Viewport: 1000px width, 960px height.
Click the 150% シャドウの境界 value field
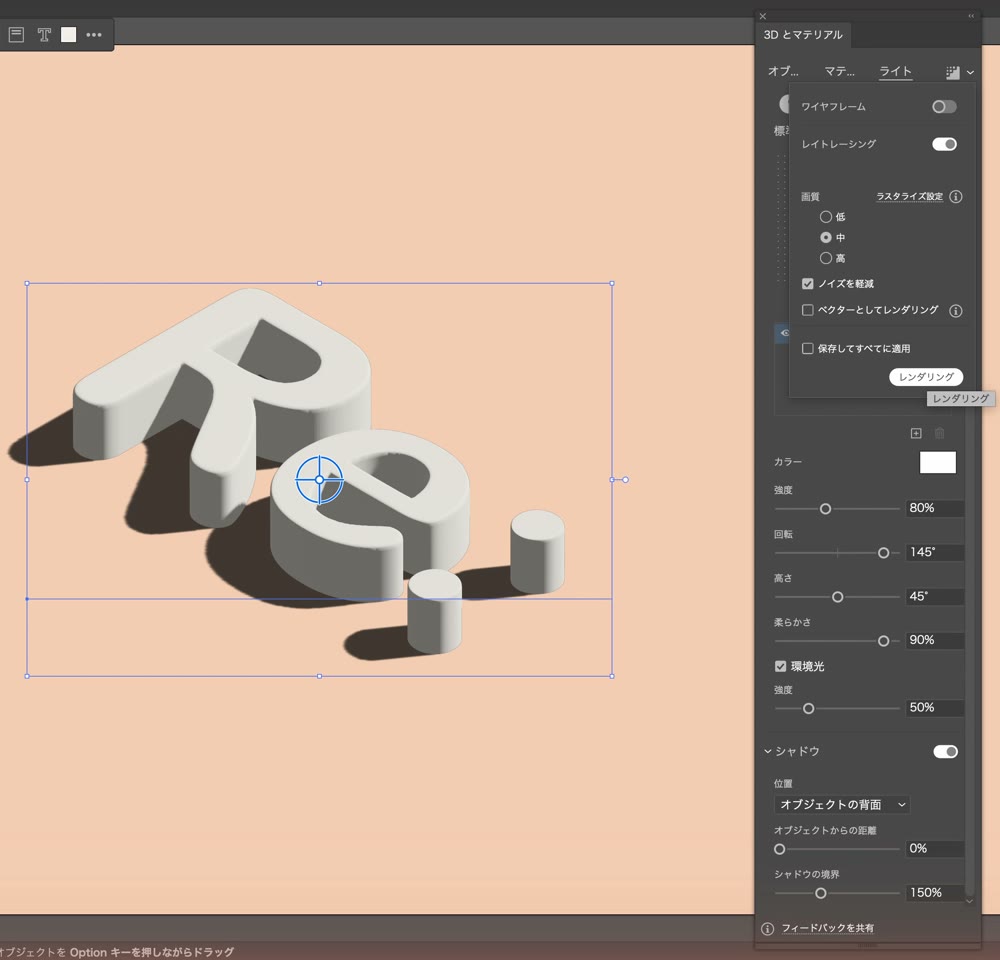[x=935, y=893]
